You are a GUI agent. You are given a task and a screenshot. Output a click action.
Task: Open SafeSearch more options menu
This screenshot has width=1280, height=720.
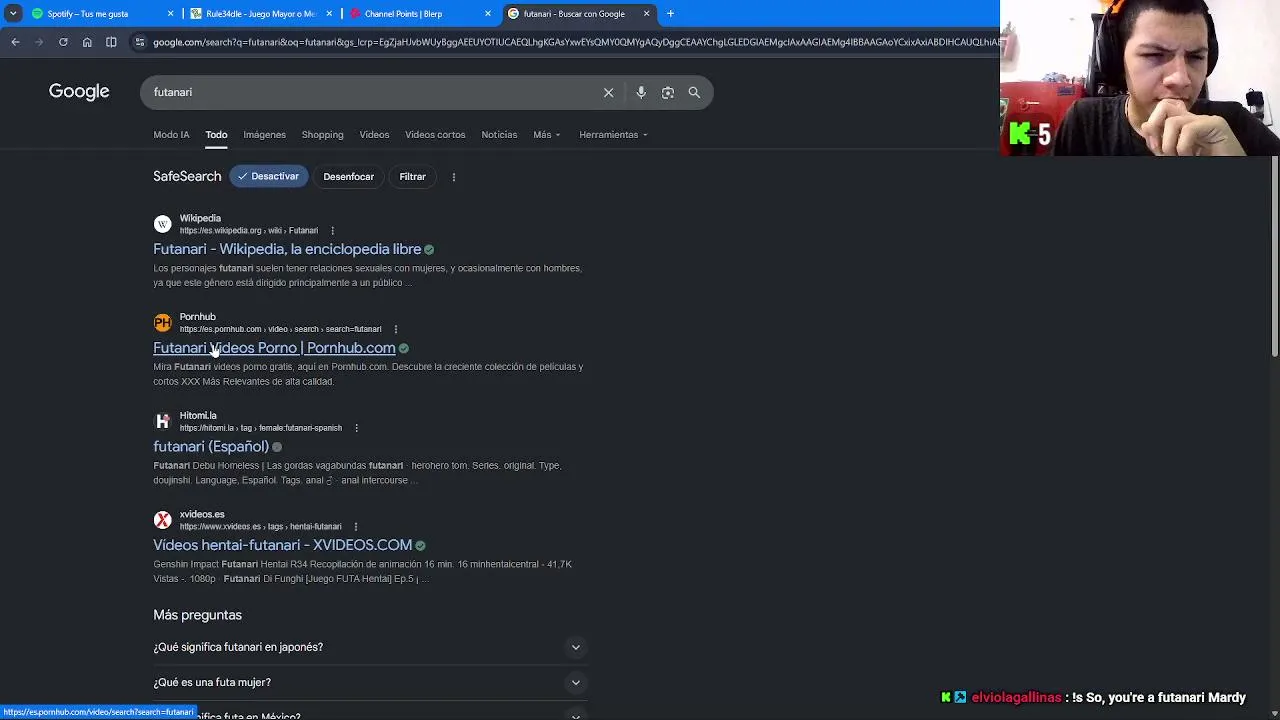point(454,177)
